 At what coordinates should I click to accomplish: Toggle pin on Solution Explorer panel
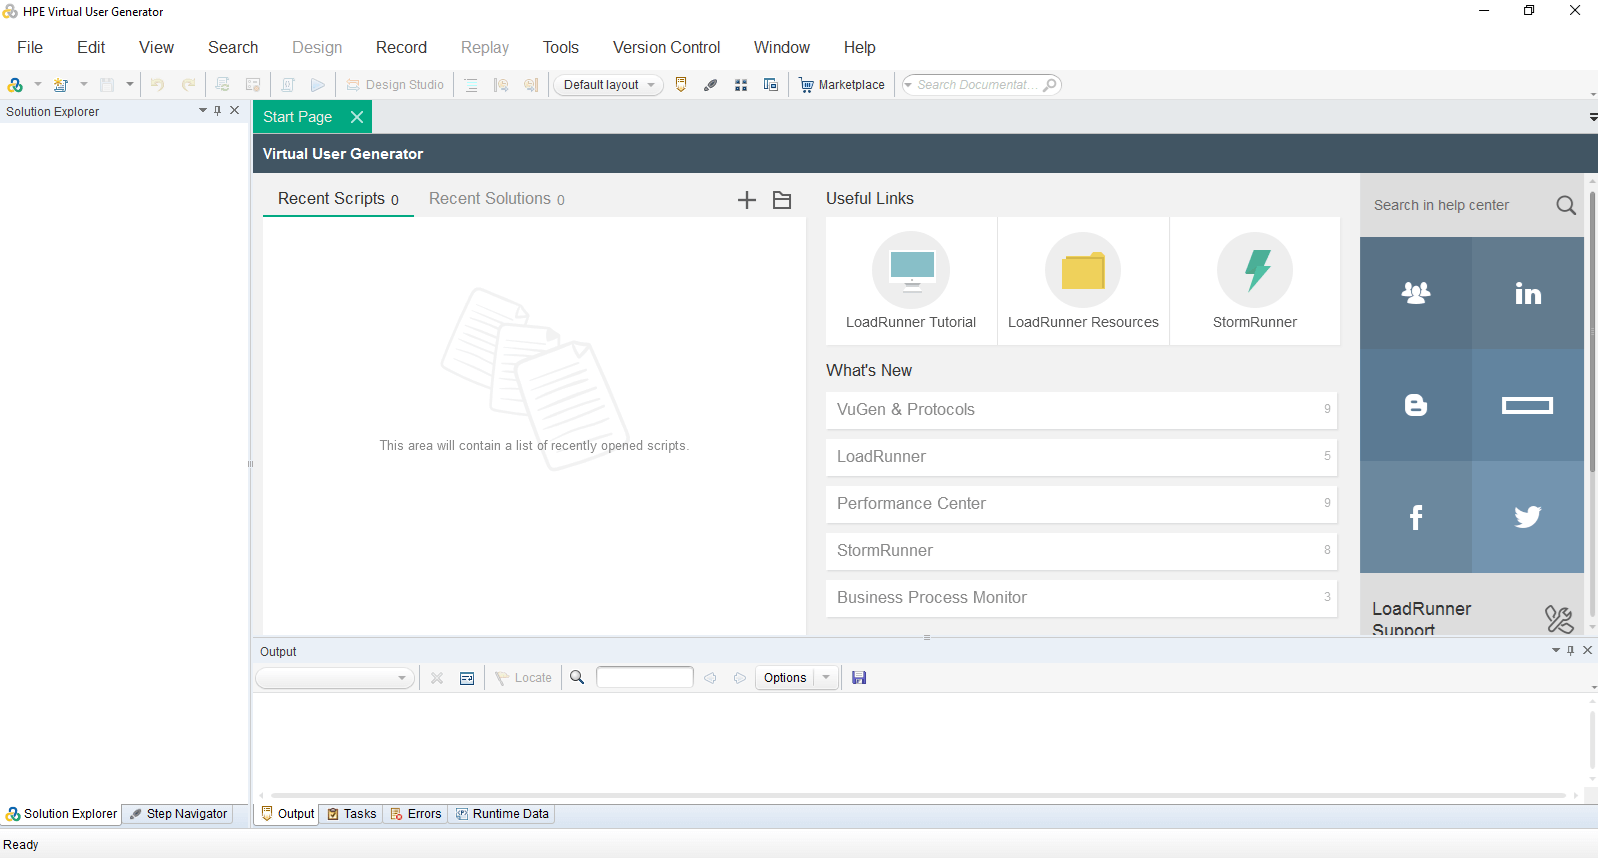[218, 111]
